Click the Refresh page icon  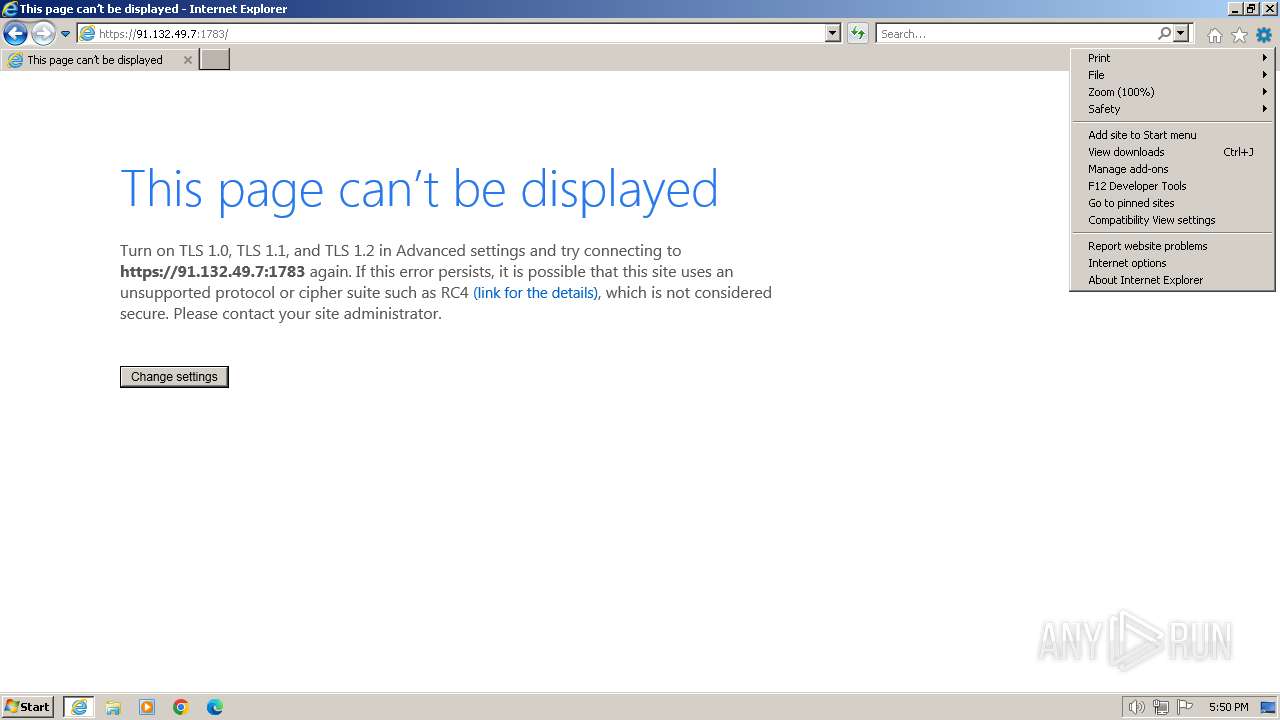(858, 33)
